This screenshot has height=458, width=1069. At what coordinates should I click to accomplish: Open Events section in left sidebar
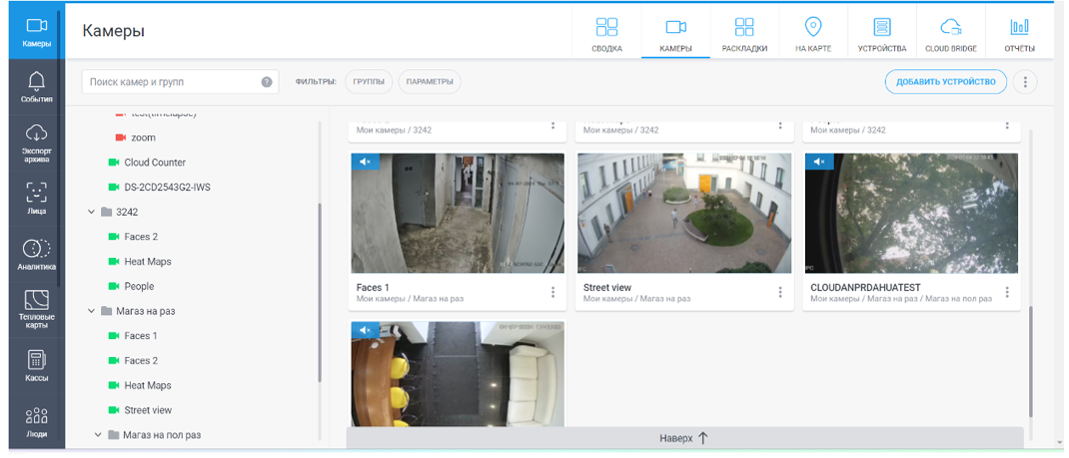[x=36, y=87]
